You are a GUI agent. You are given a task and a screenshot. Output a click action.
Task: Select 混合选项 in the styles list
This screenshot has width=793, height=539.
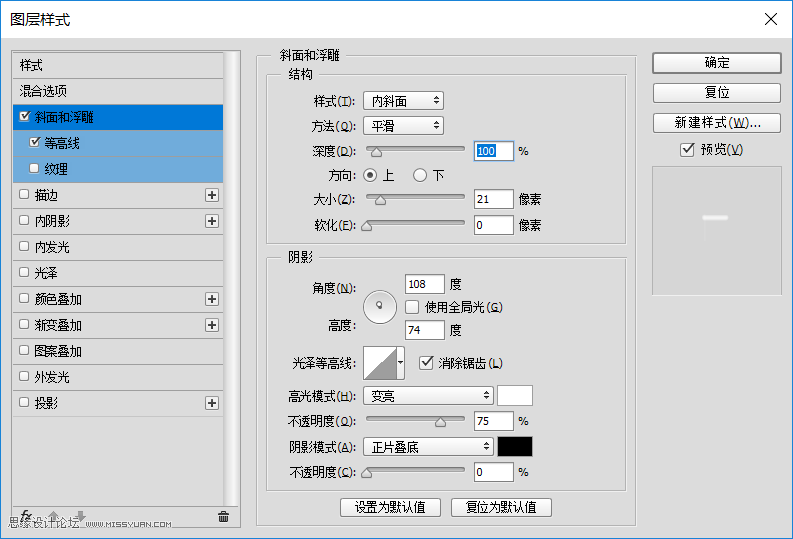(43, 91)
